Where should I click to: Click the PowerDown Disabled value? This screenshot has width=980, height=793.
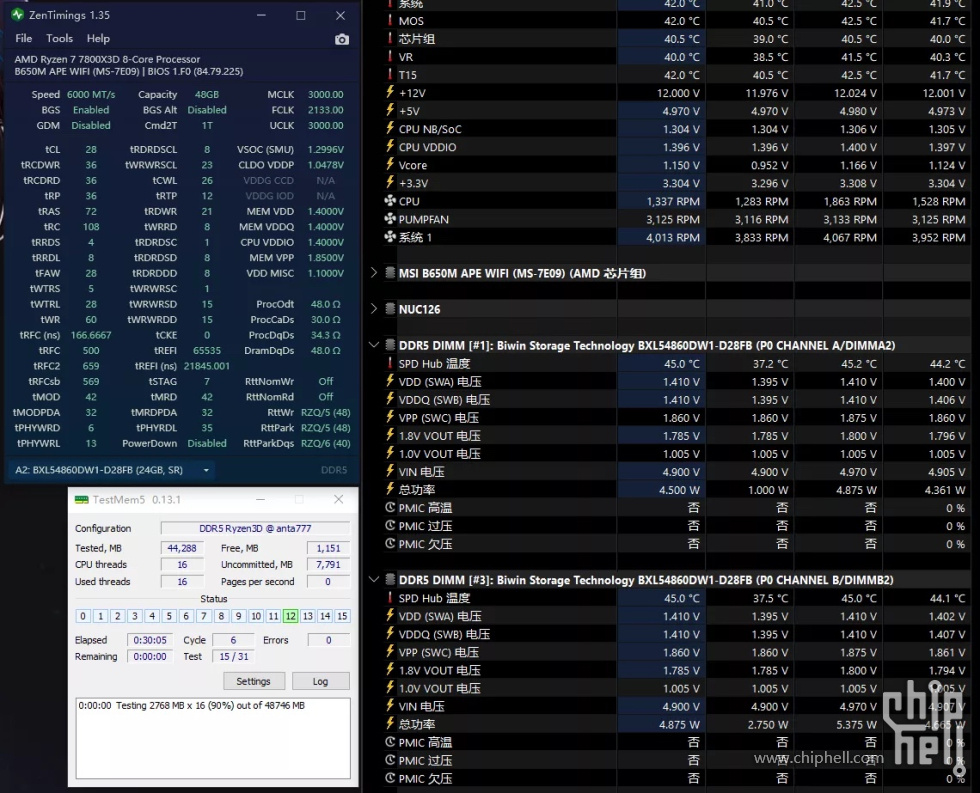point(207,443)
